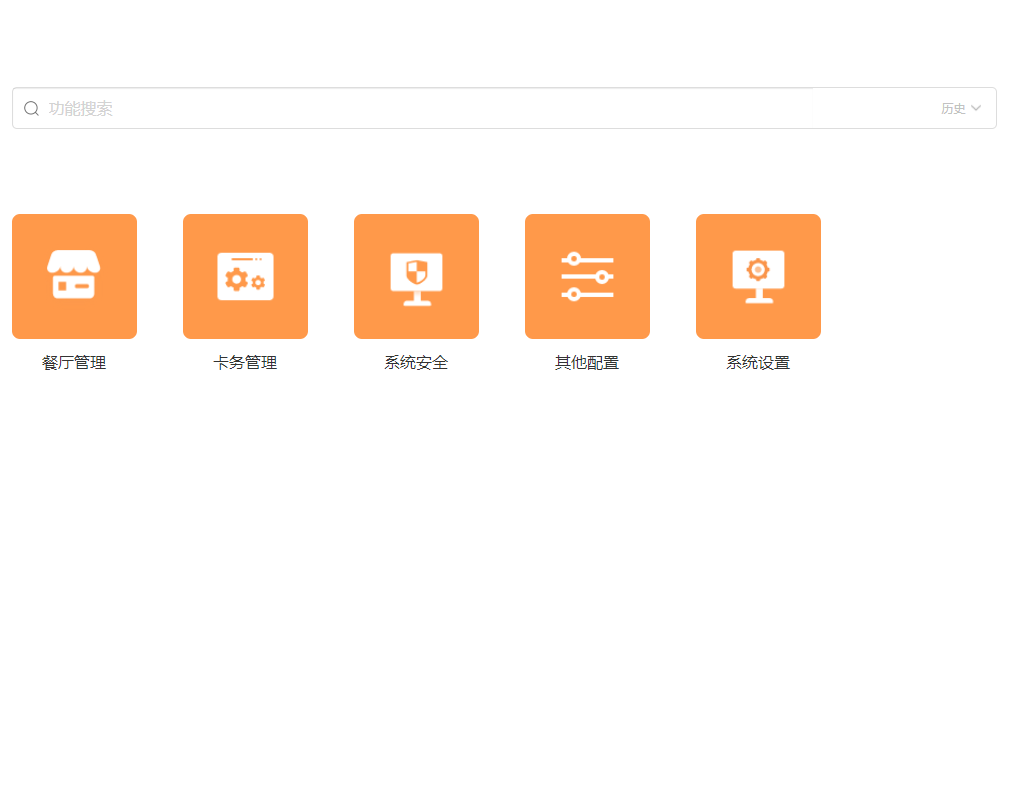Navigate to the 系统安全 section
The width and height of the screenshot is (1015, 801).
pos(416,276)
